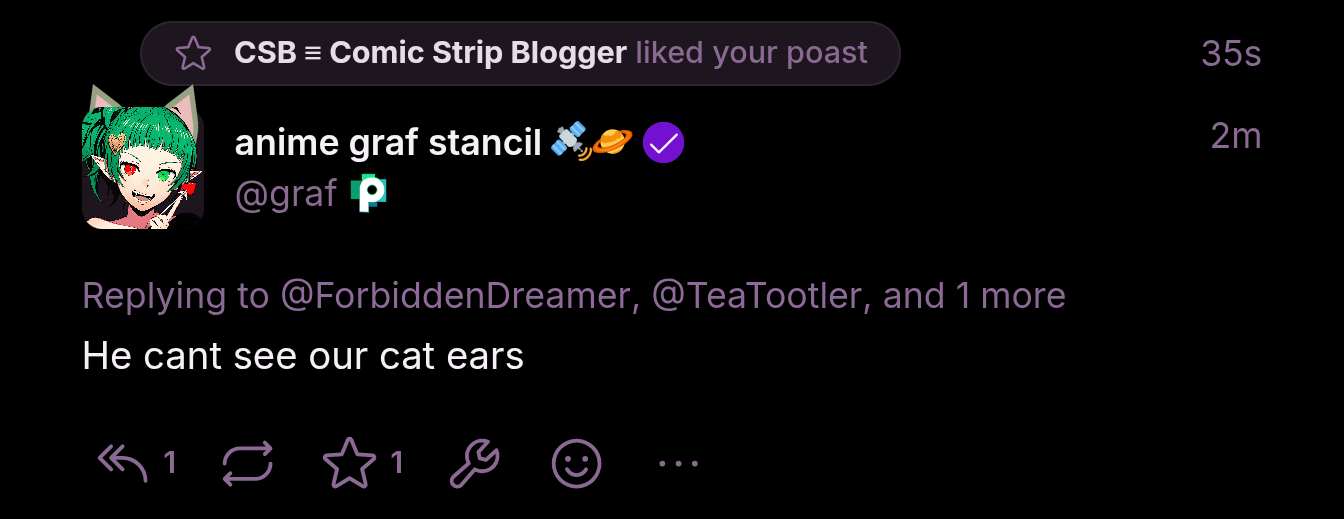Image resolution: width=1344 pixels, height=519 pixels.
Task: Click the 35s notification timestamp
Action: click(1231, 54)
